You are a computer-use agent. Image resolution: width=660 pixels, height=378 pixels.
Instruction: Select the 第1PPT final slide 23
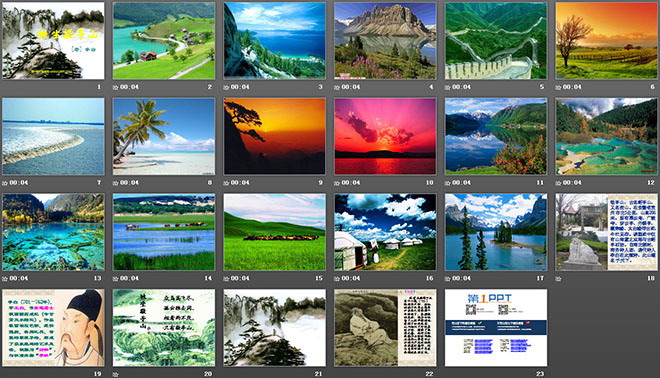[496, 327]
